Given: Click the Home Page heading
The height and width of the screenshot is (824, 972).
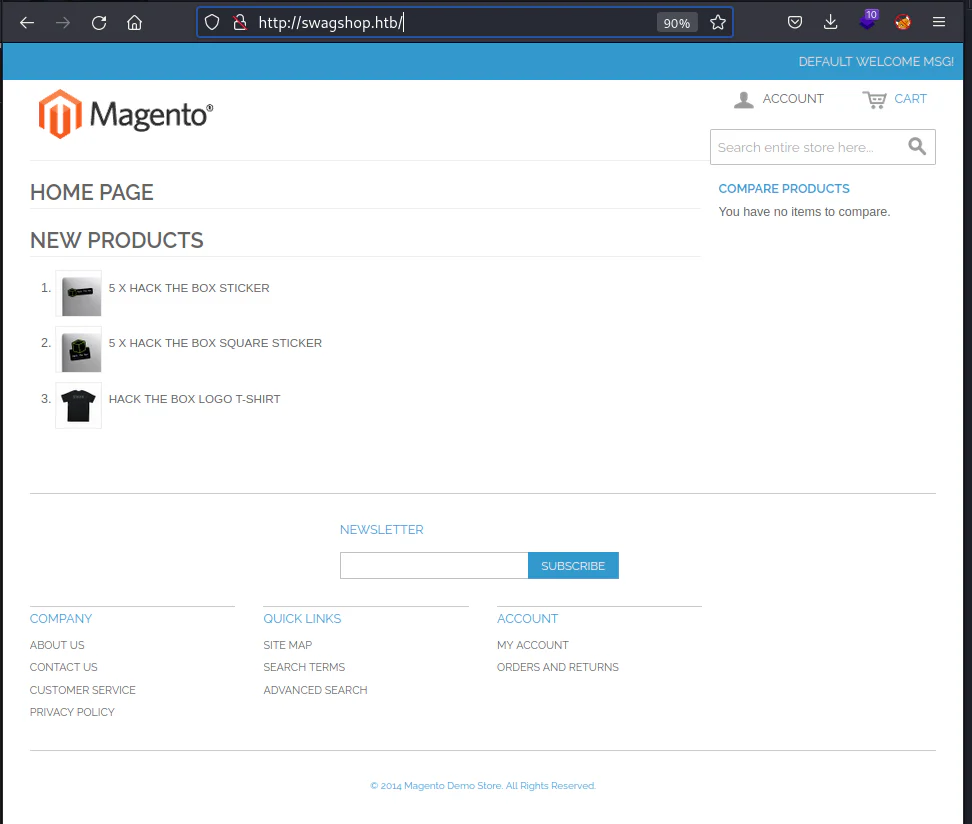Looking at the screenshot, I should (92, 192).
